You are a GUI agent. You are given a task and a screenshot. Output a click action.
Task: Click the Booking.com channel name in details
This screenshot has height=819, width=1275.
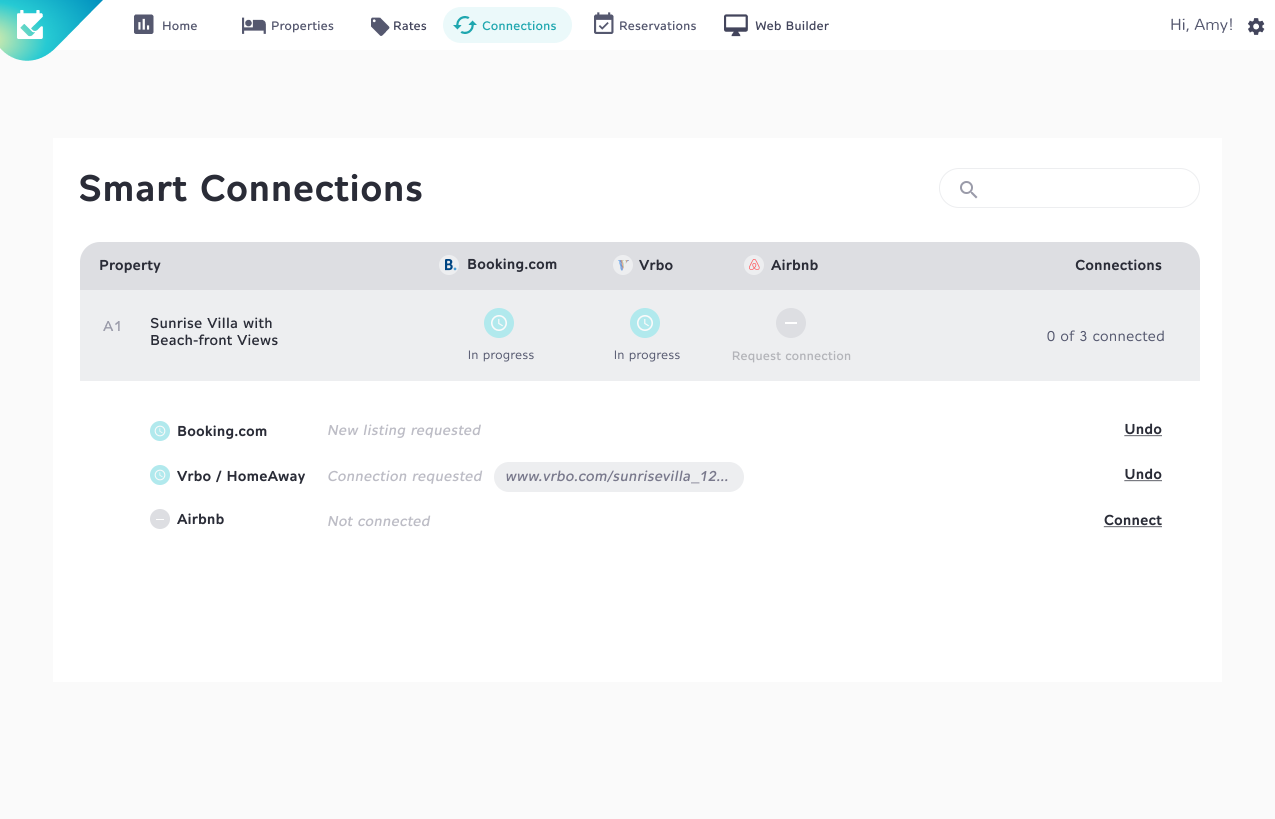coord(222,431)
